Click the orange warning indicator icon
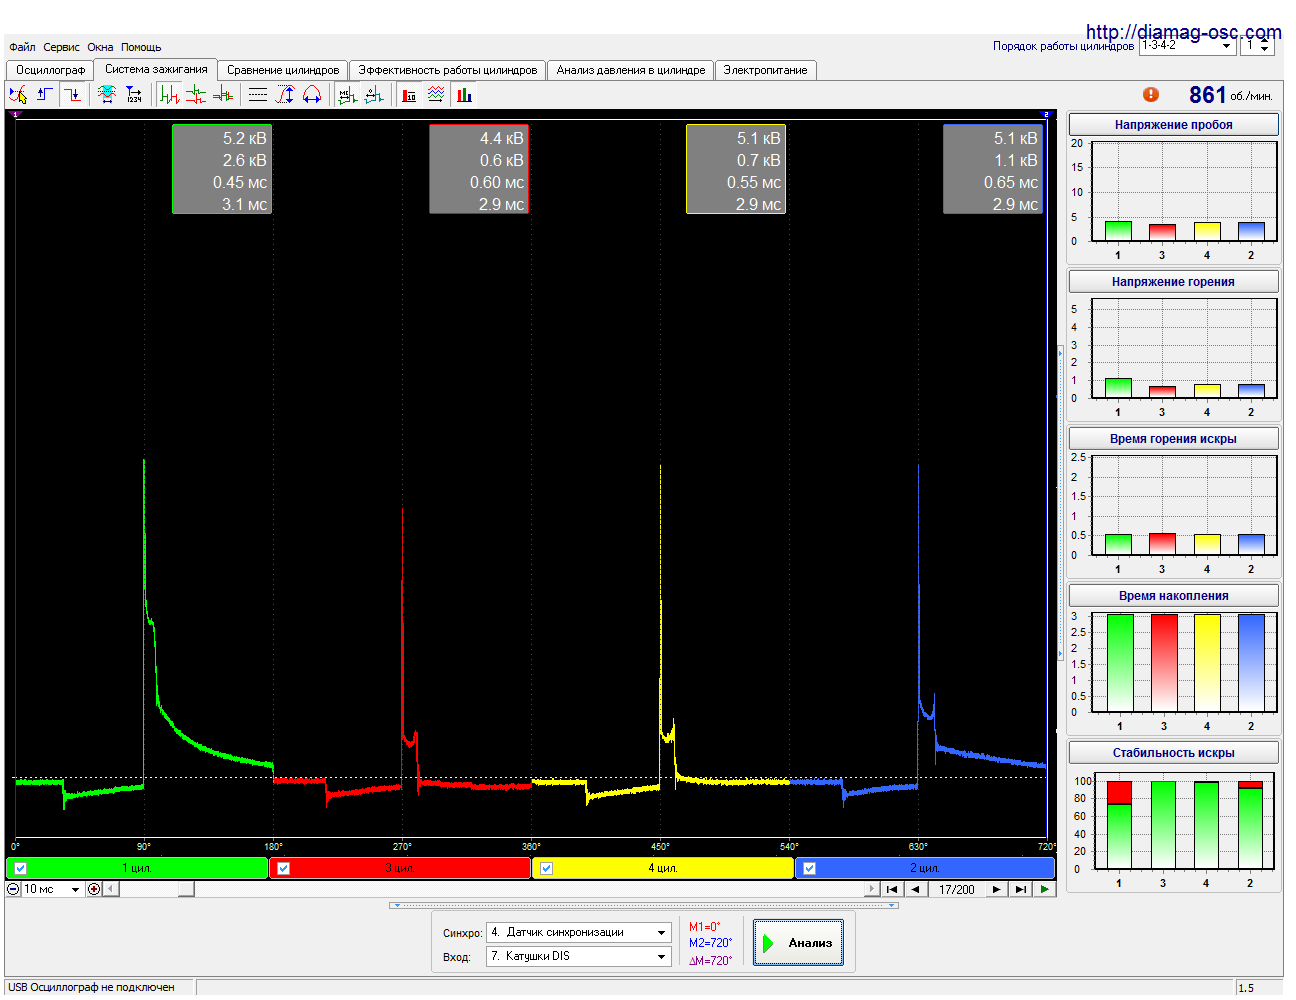The image size is (1296, 1000). tap(1151, 94)
